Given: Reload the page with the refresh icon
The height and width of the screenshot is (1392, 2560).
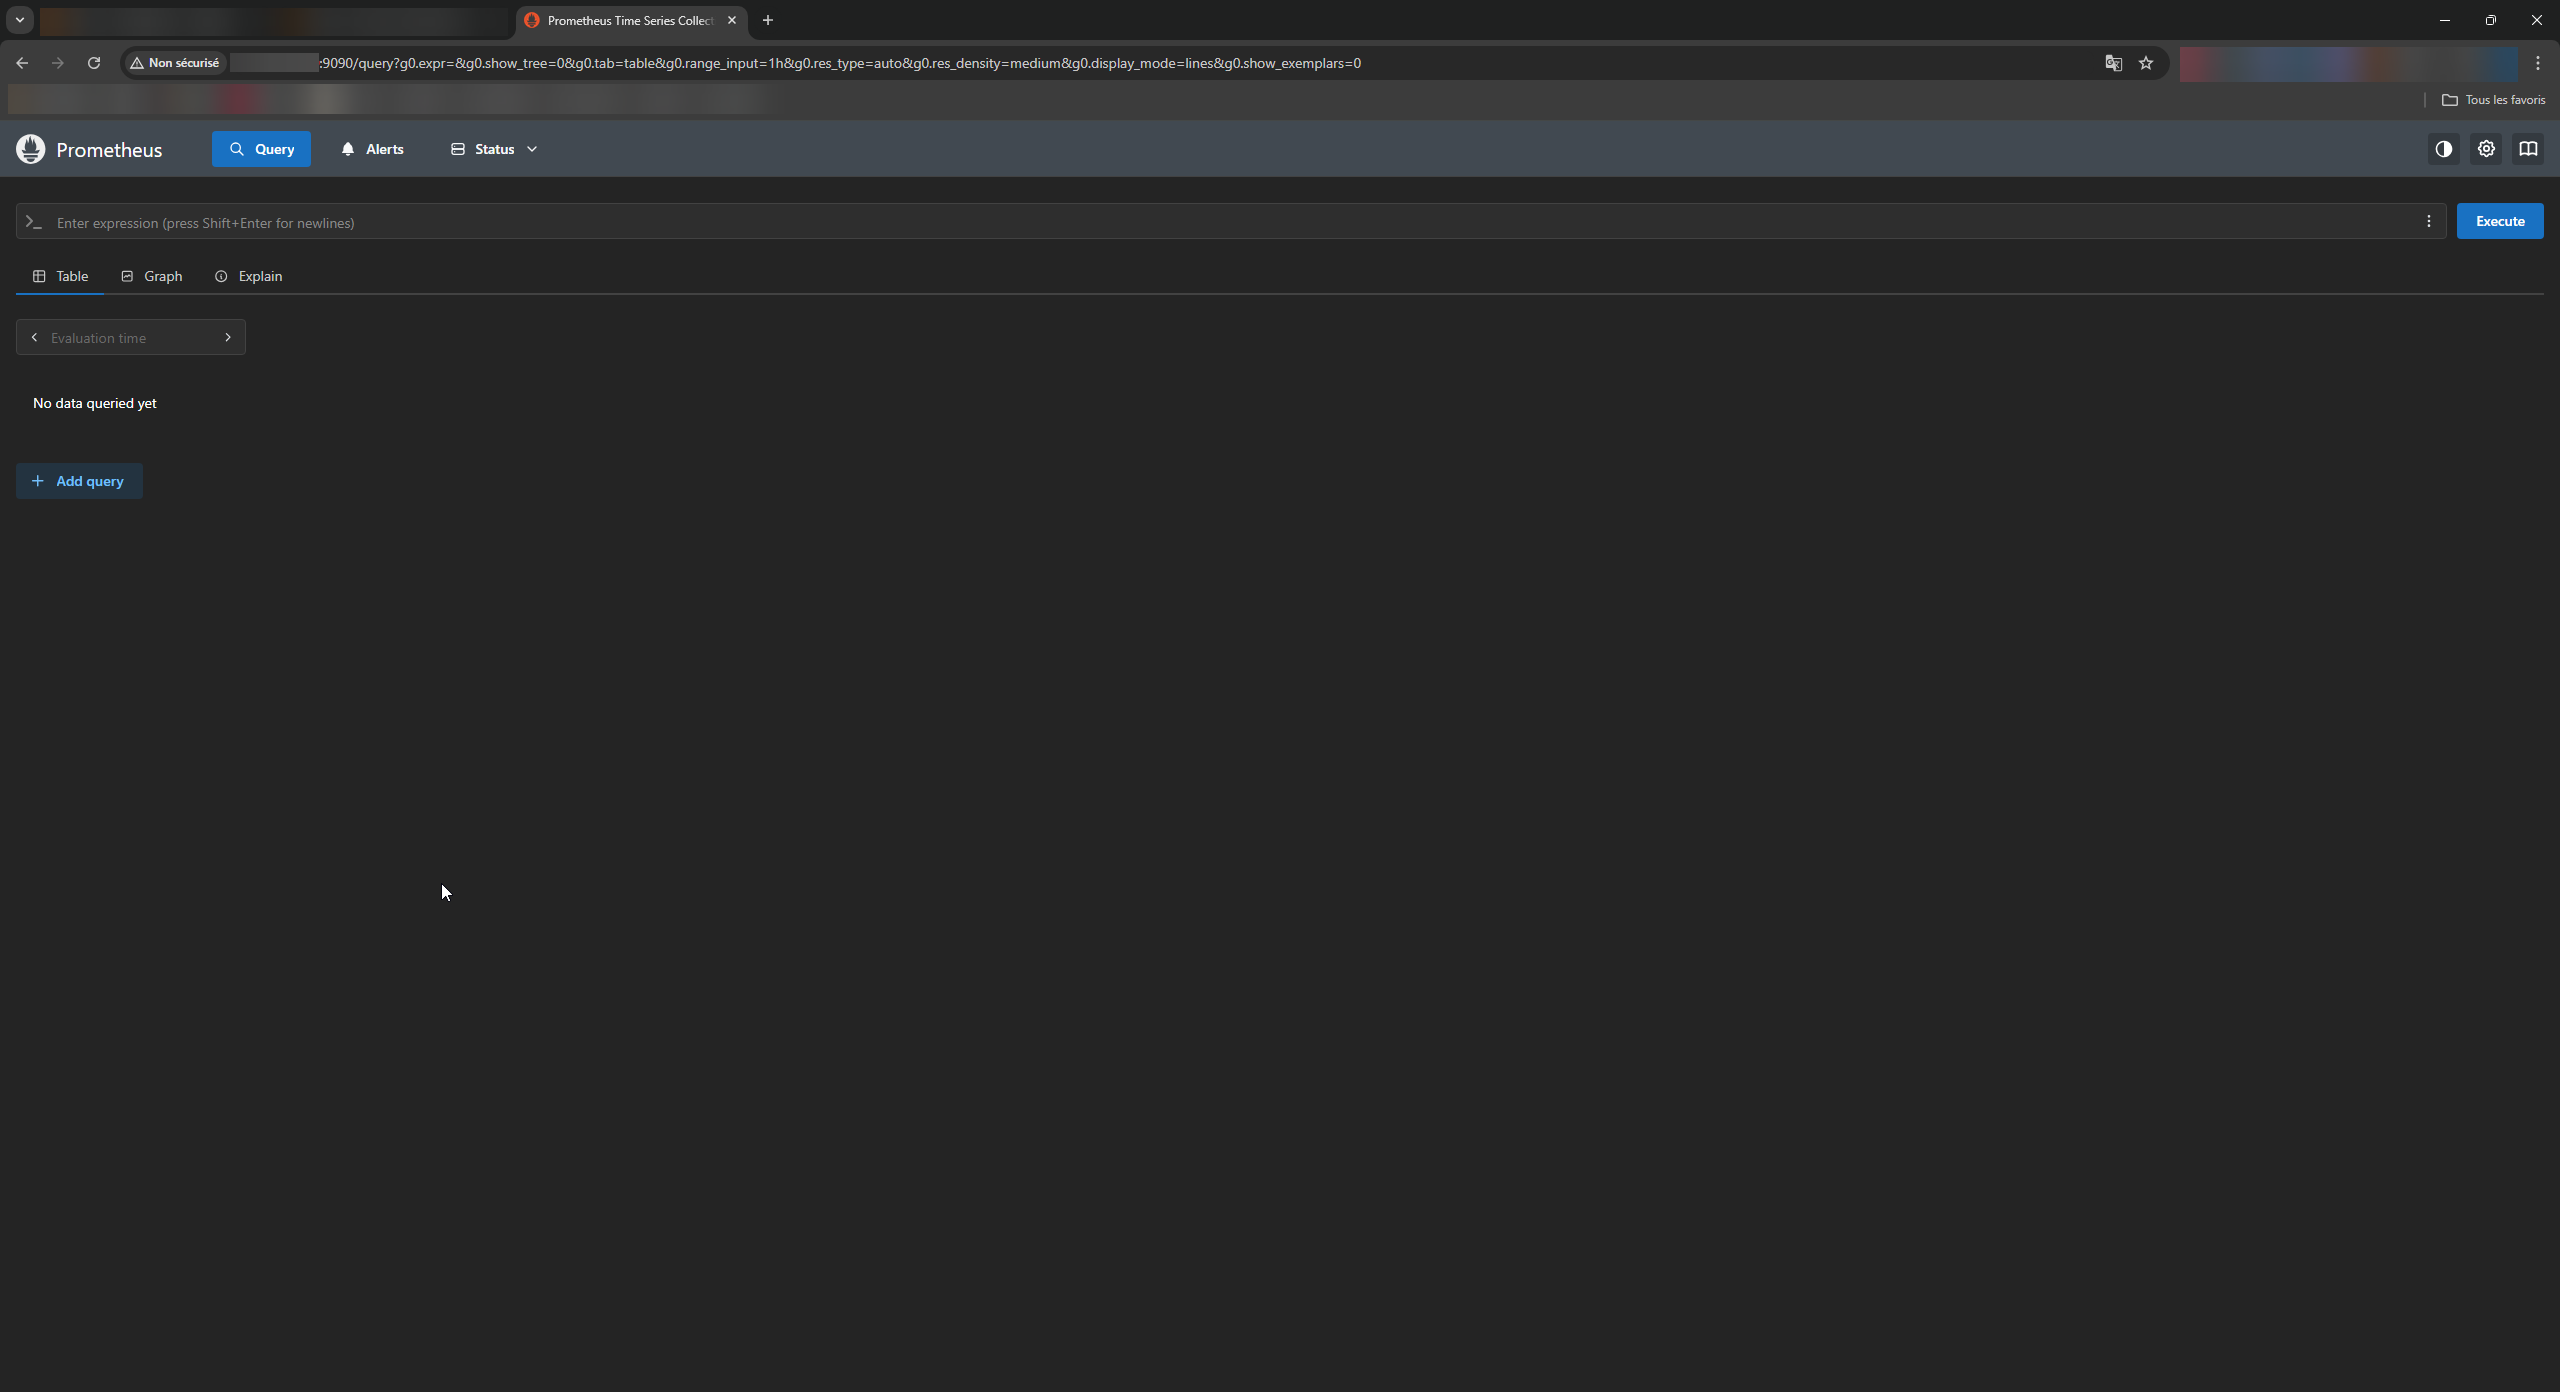Looking at the screenshot, I should pyautogui.click(x=94, y=63).
